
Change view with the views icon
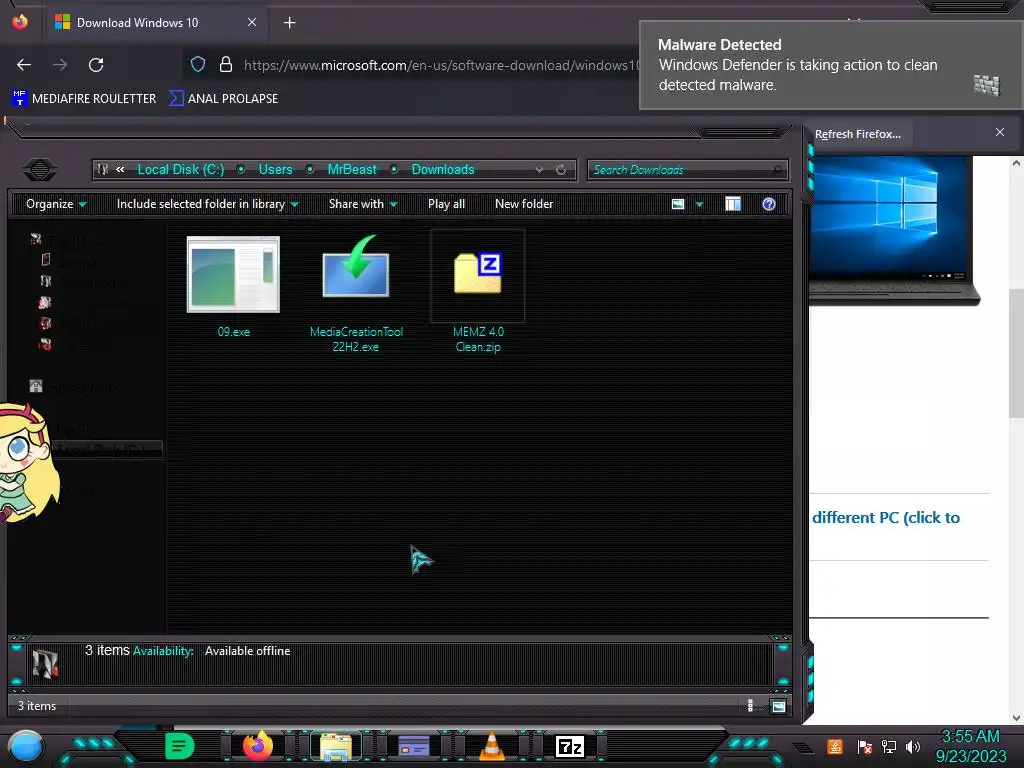(x=678, y=204)
